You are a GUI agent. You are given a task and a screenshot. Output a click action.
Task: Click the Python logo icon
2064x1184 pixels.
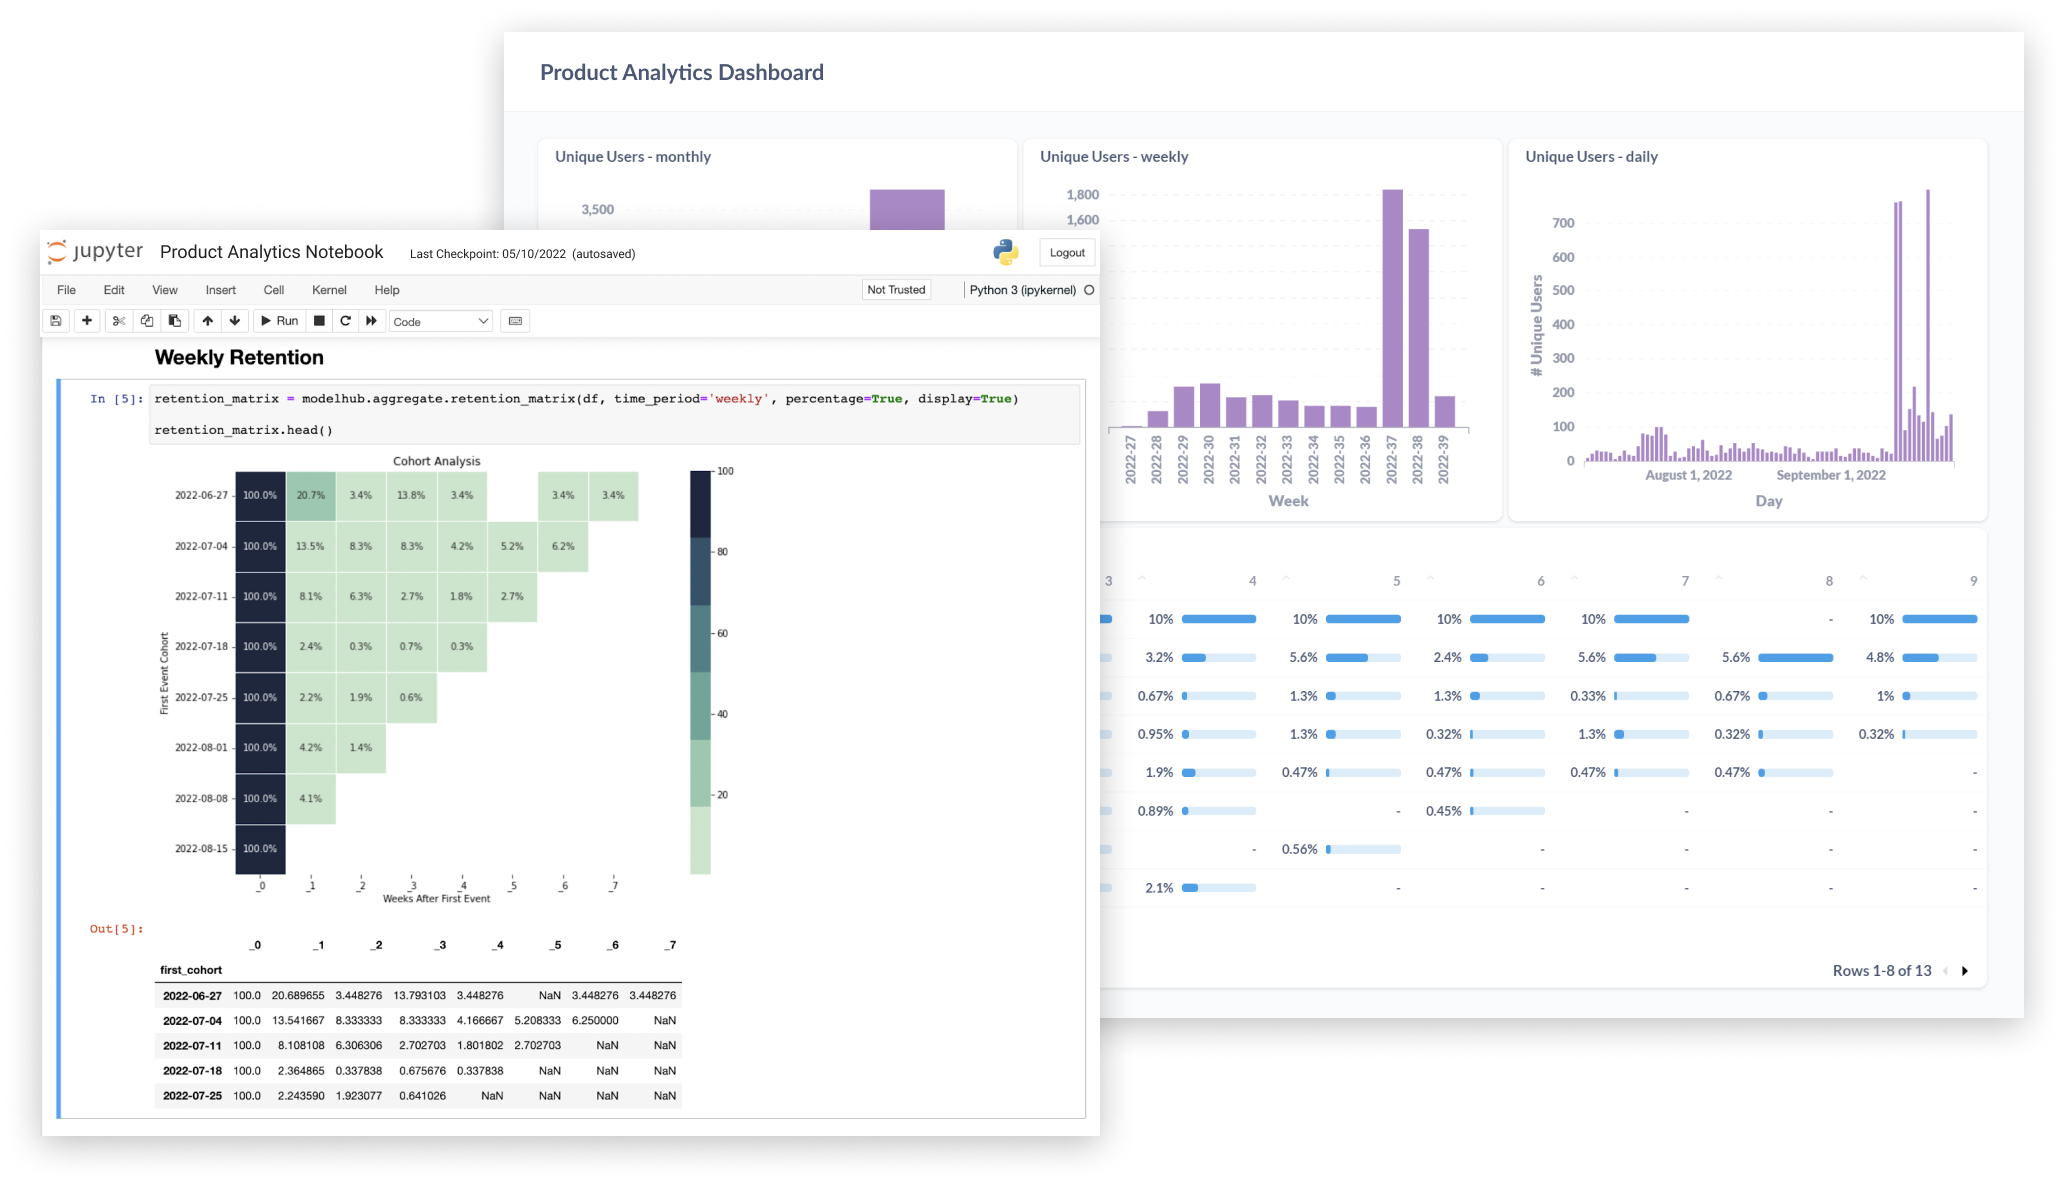[1006, 252]
